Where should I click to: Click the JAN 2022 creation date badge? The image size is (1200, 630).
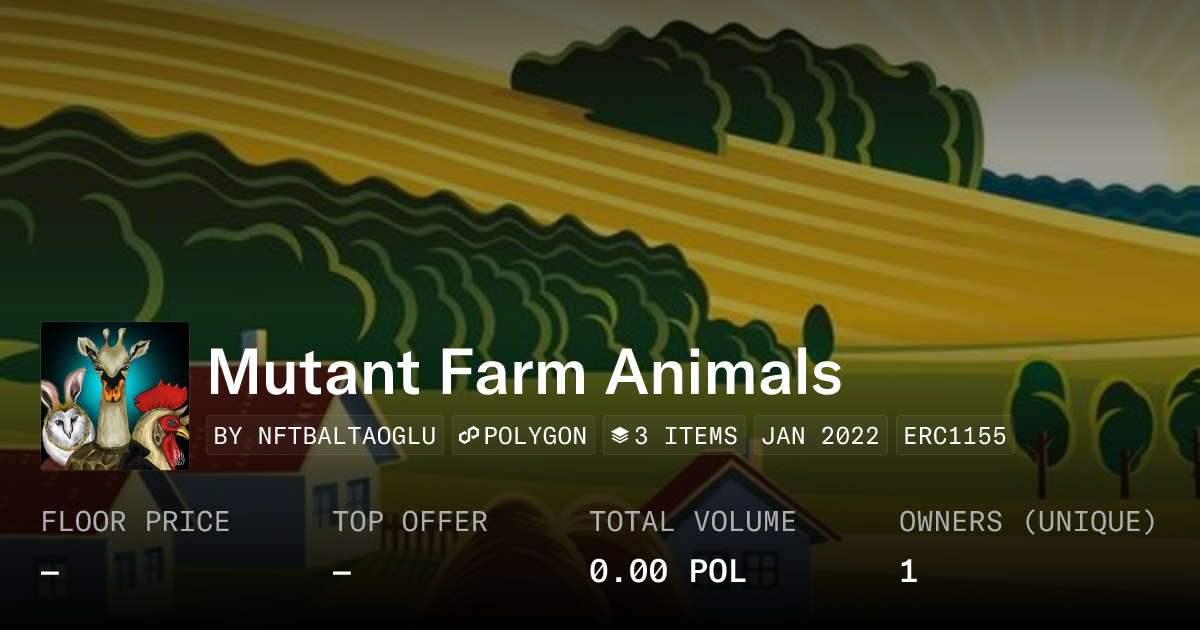(820, 436)
